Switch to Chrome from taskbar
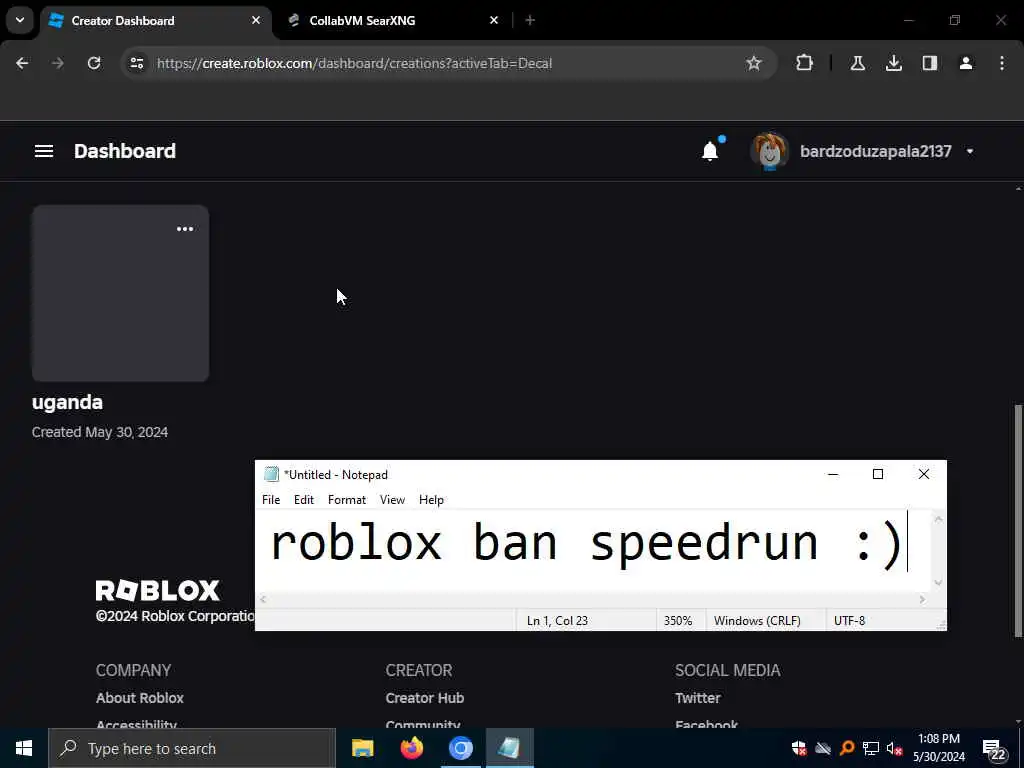The width and height of the screenshot is (1024, 768). [460, 748]
